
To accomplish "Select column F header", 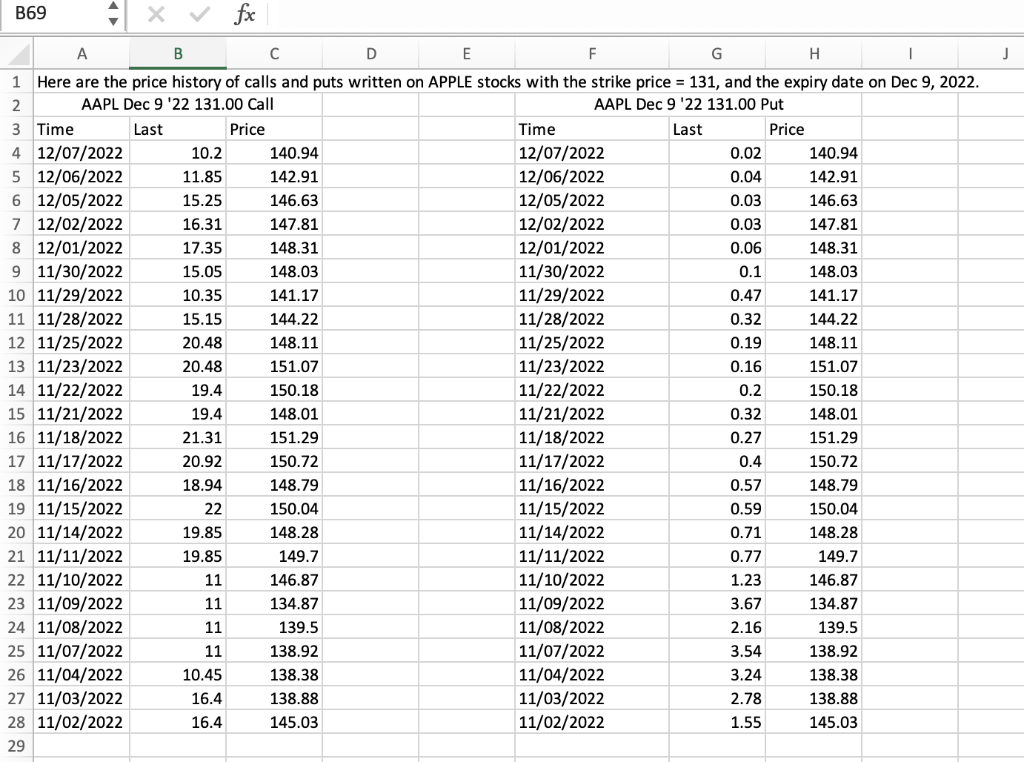I will pos(592,54).
